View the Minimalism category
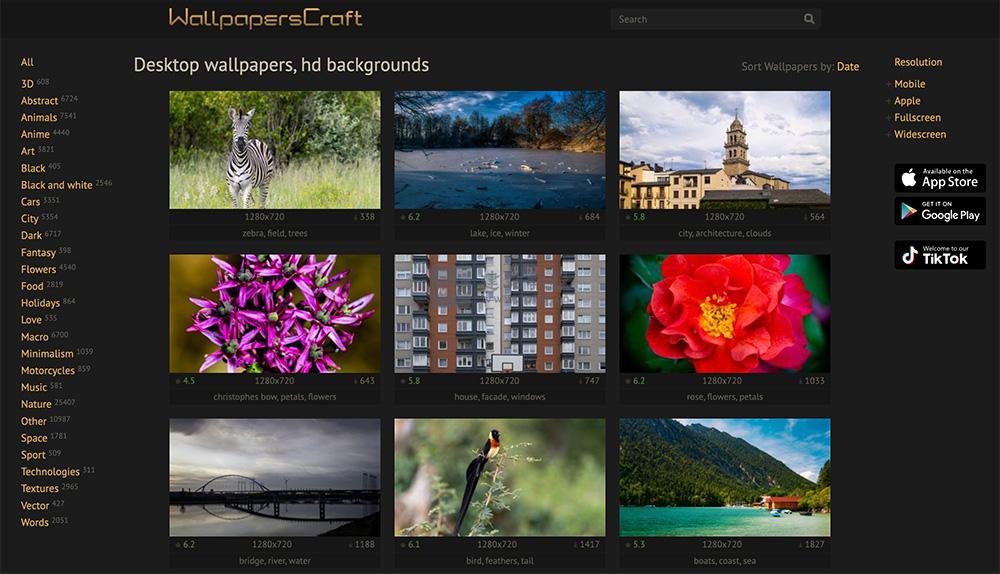1000x574 pixels. (x=47, y=353)
